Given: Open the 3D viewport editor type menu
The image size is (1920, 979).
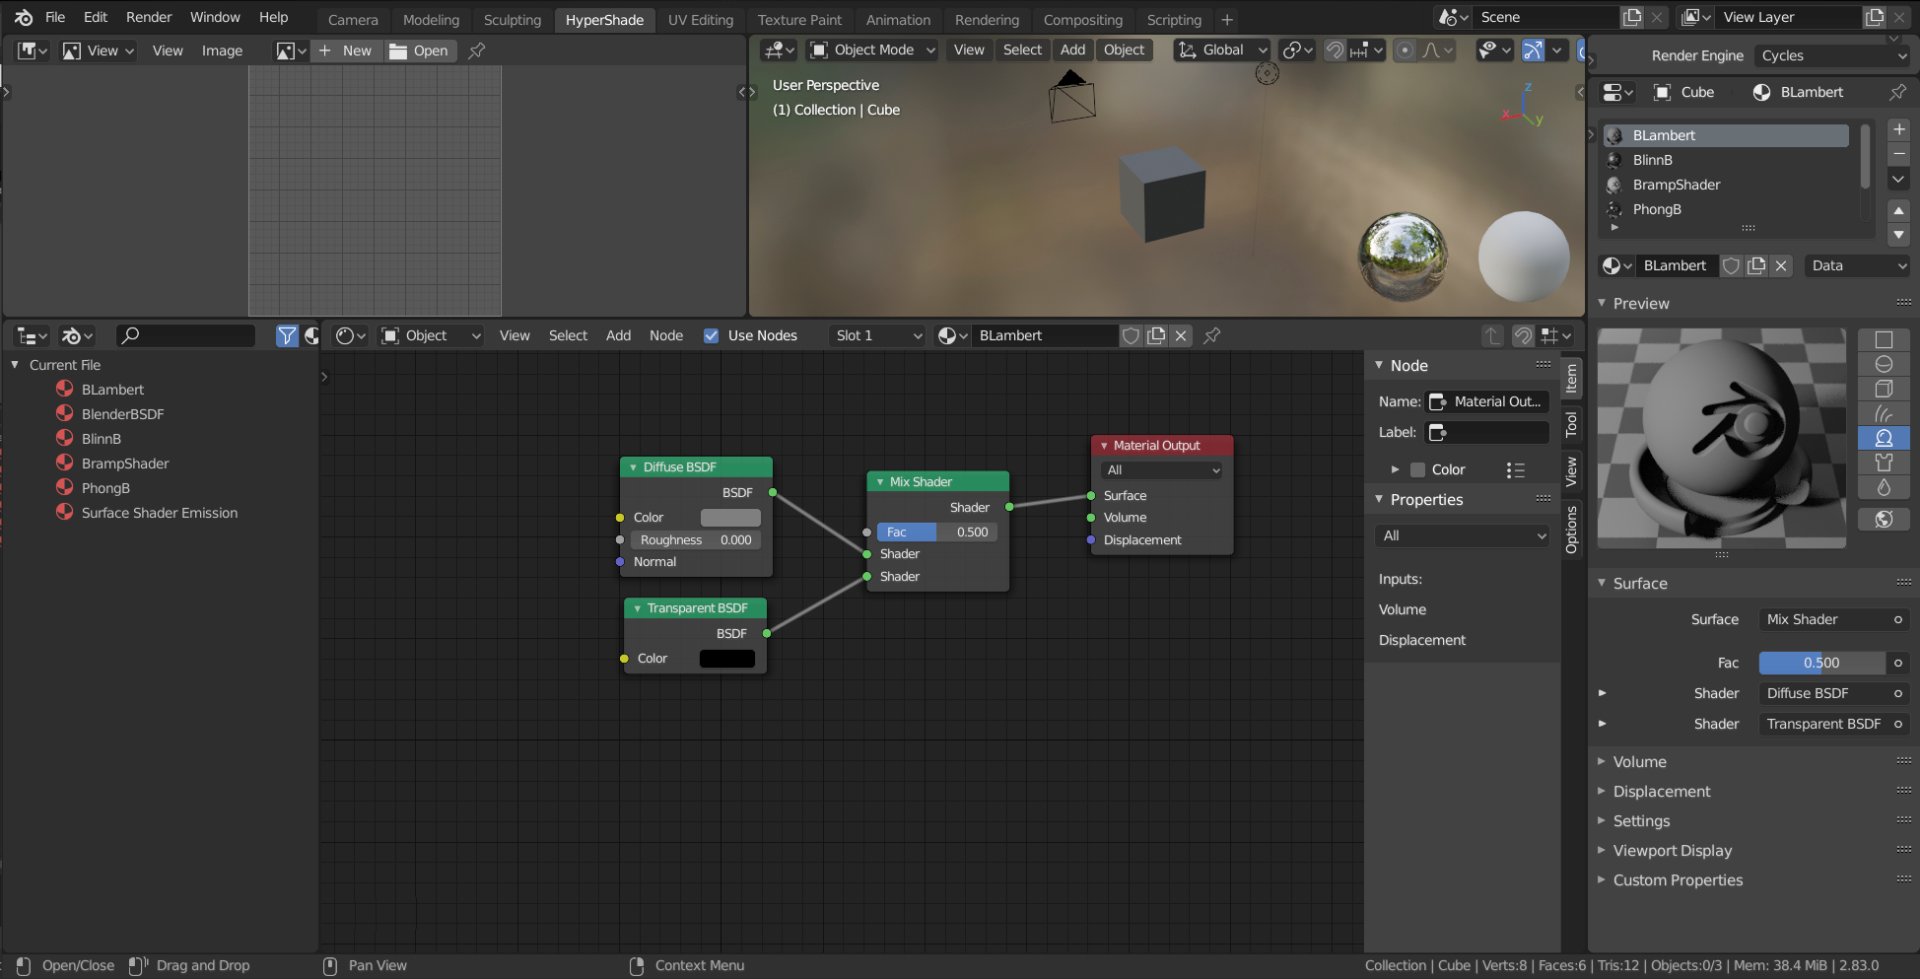Looking at the screenshot, I should click(778, 50).
